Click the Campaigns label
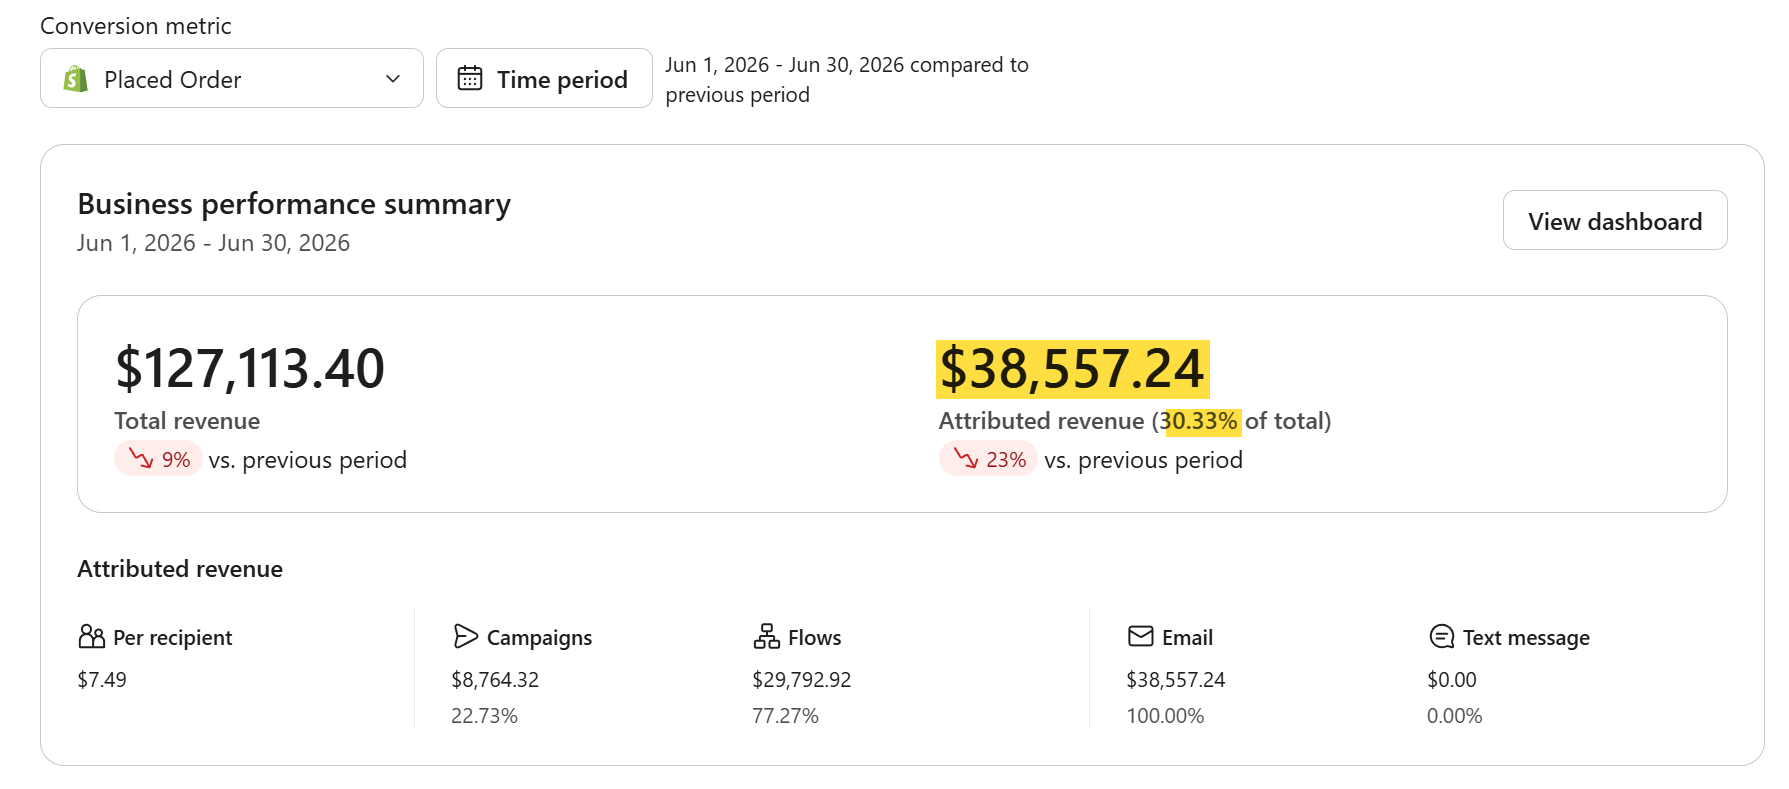This screenshot has width=1789, height=789. tap(539, 638)
